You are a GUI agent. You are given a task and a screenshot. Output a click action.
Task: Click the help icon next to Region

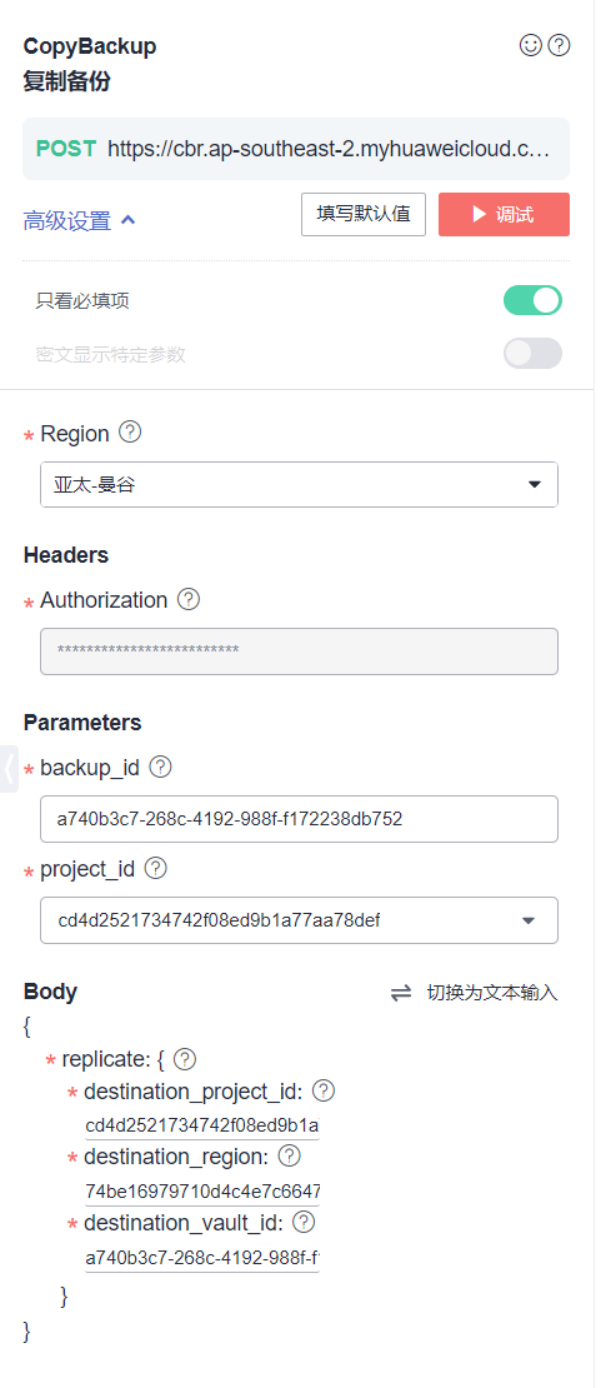[x=130, y=432]
